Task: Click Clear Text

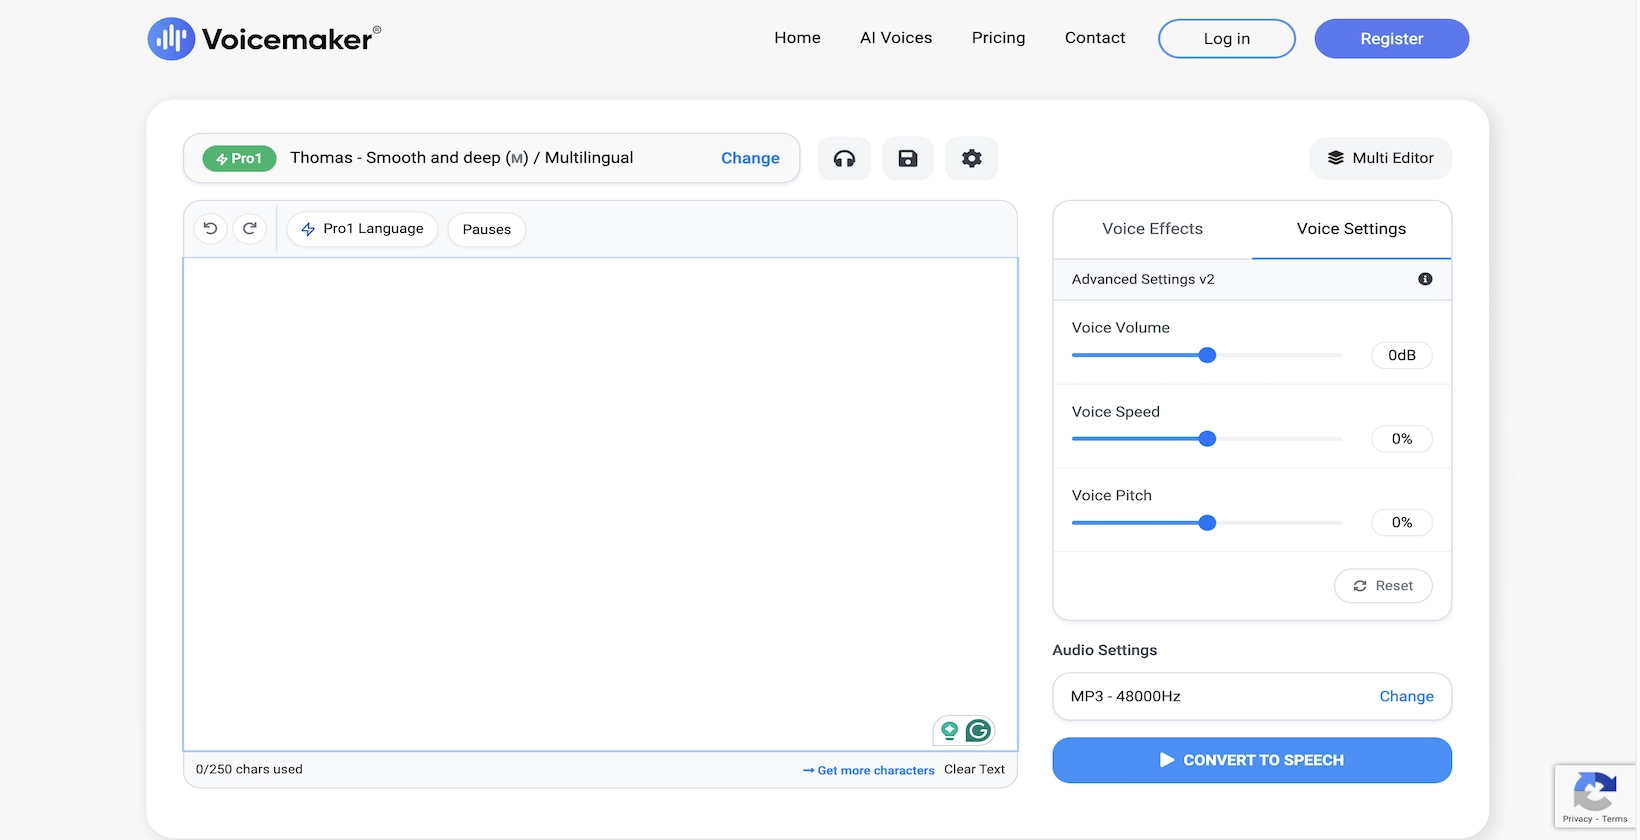Action: 974,769
